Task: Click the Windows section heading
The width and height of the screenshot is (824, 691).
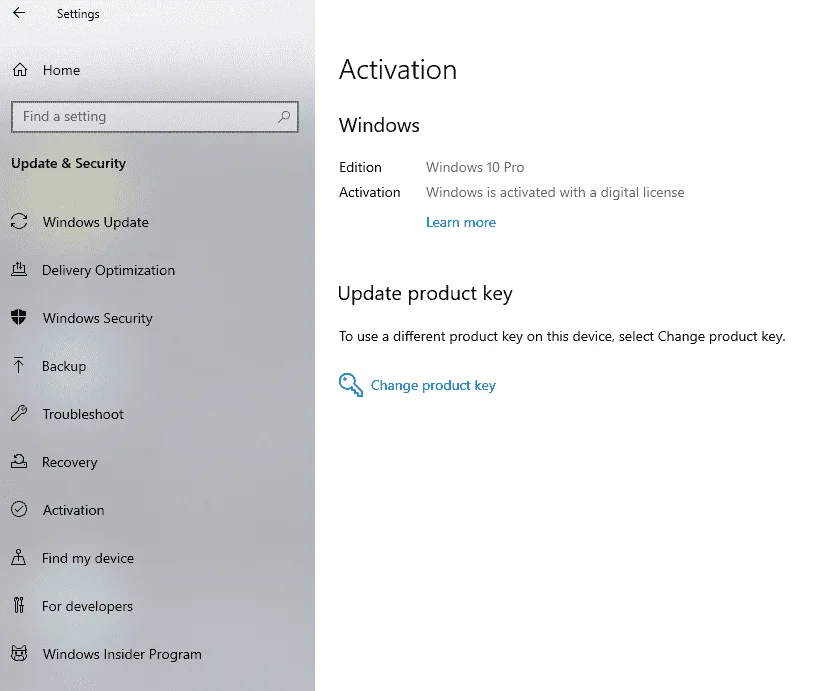Action: tap(379, 125)
